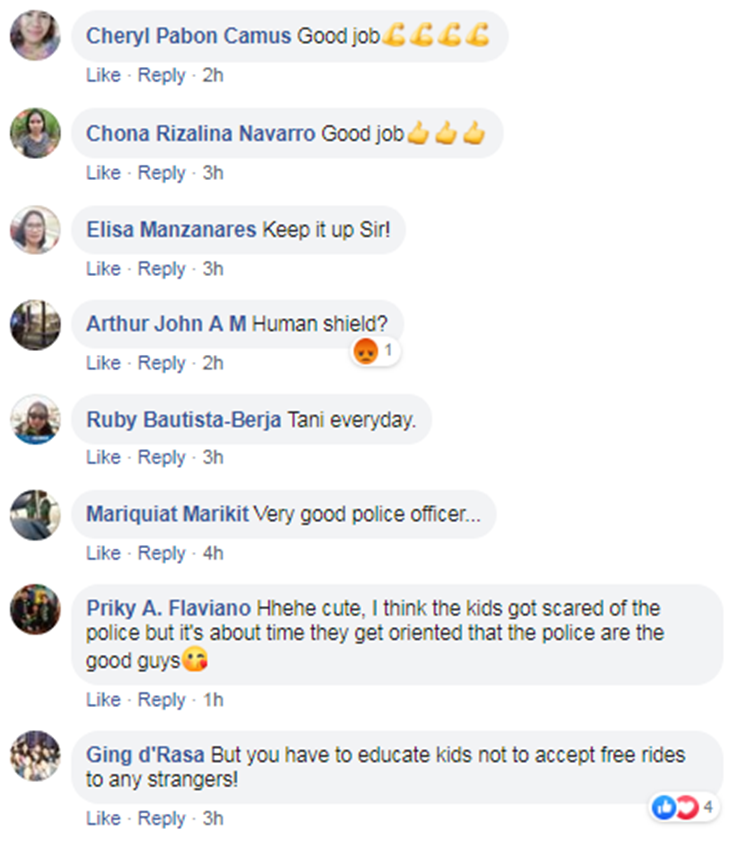The height and width of the screenshot is (848, 750).
Task: Like Elisa Manzanares's Keep it up comment
Action: click(x=103, y=269)
